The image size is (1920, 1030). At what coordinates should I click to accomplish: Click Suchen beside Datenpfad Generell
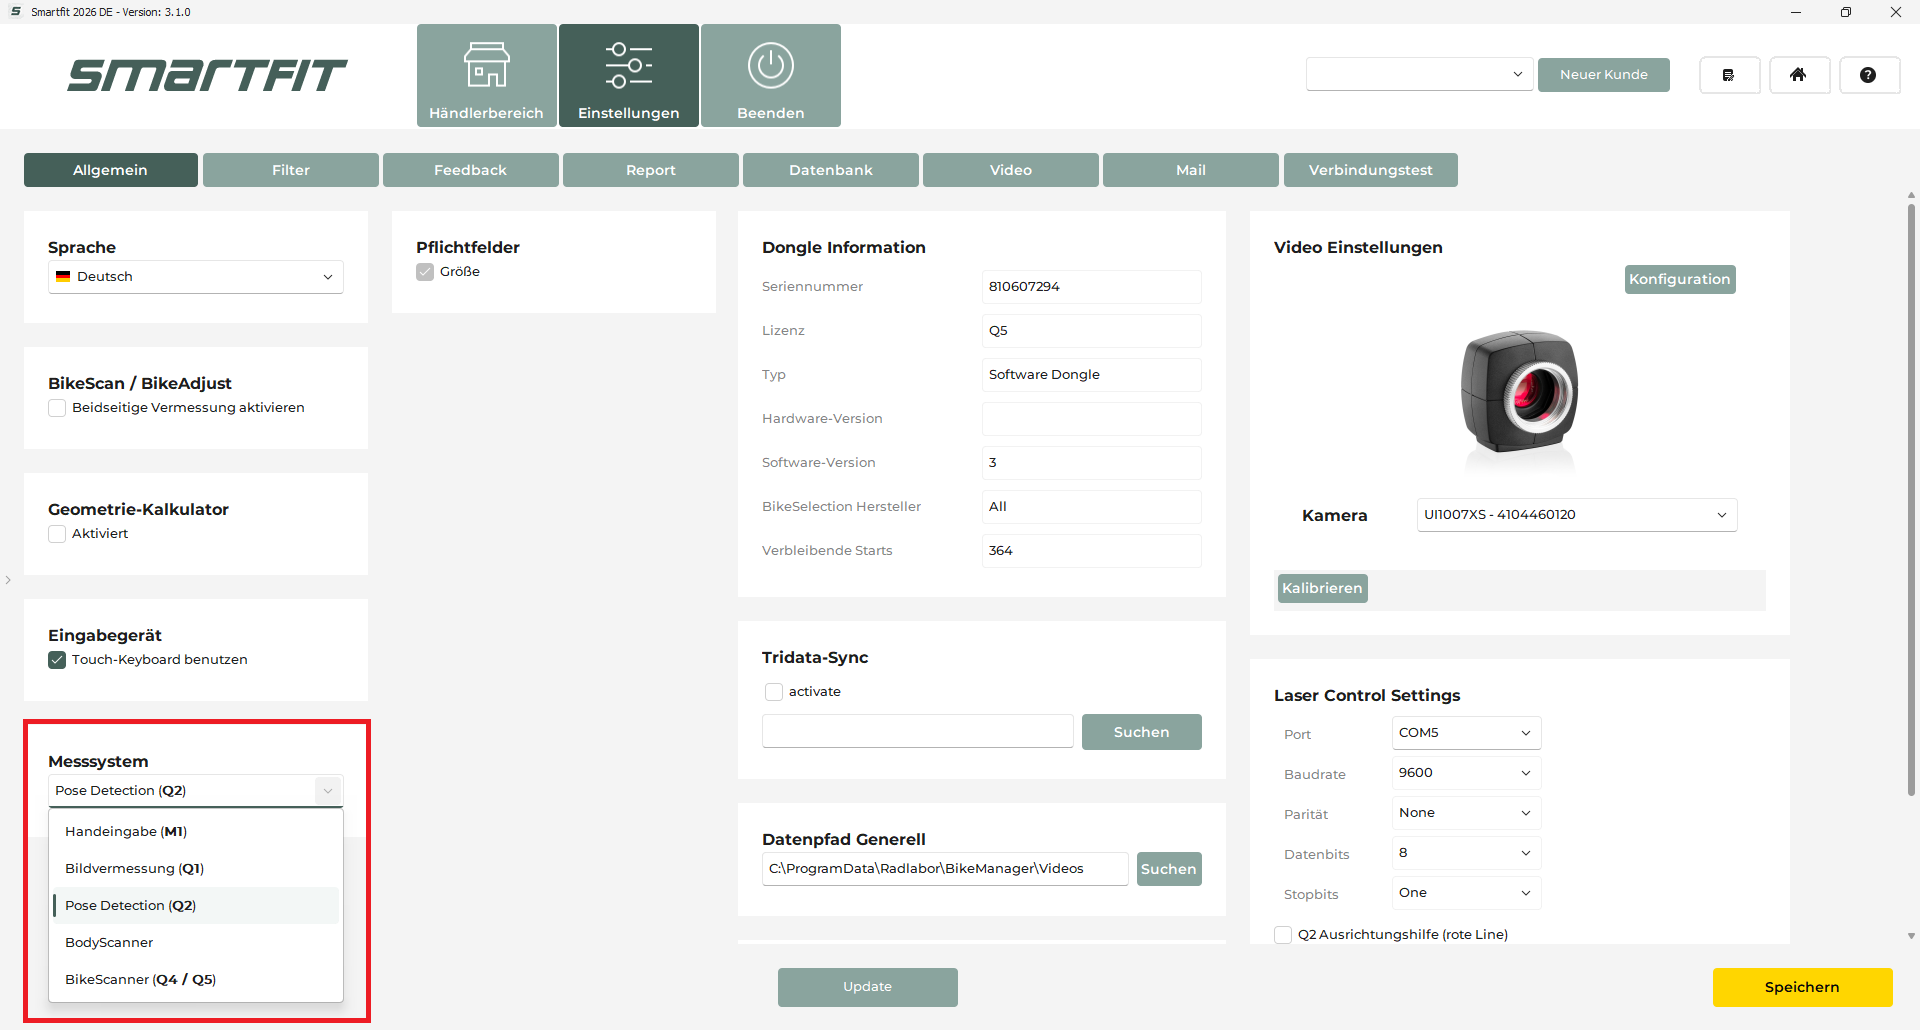coord(1169,869)
